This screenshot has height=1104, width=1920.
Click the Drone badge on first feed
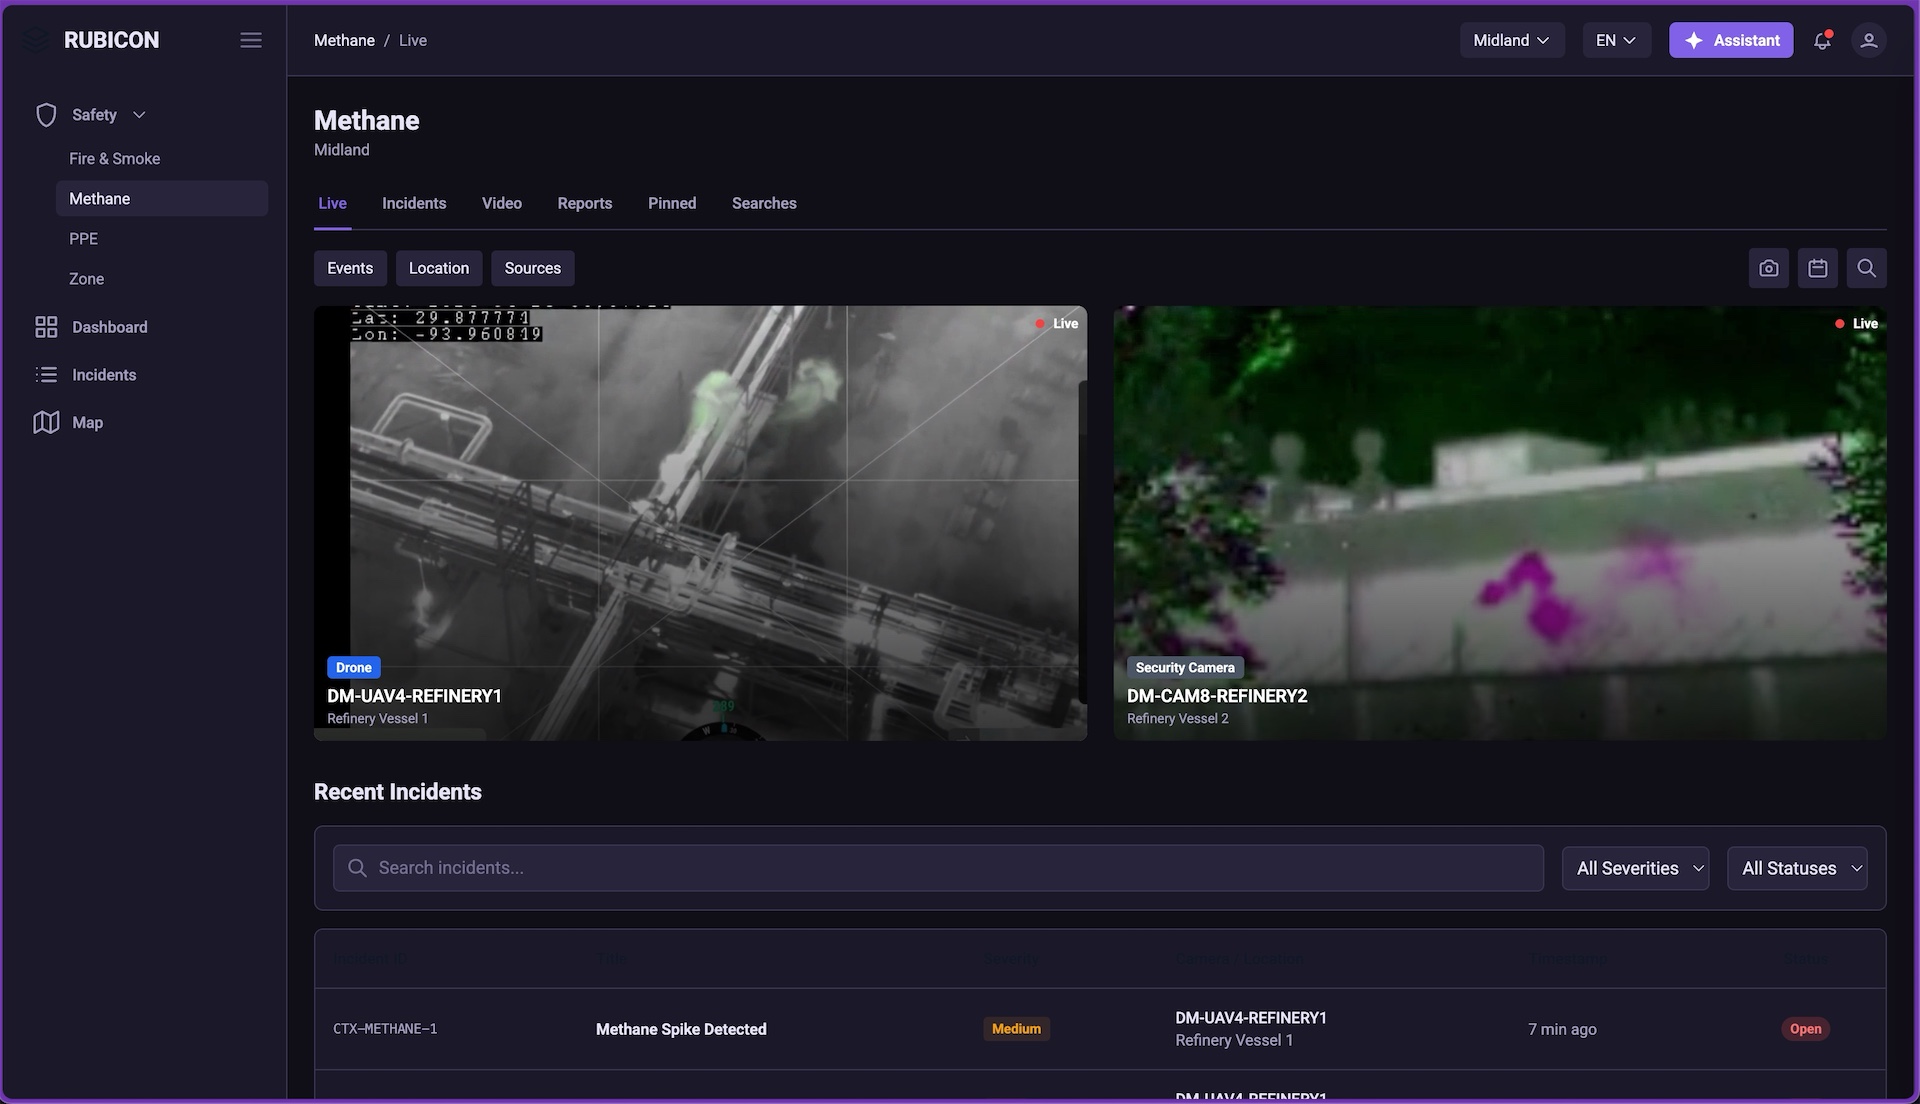pyautogui.click(x=353, y=667)
